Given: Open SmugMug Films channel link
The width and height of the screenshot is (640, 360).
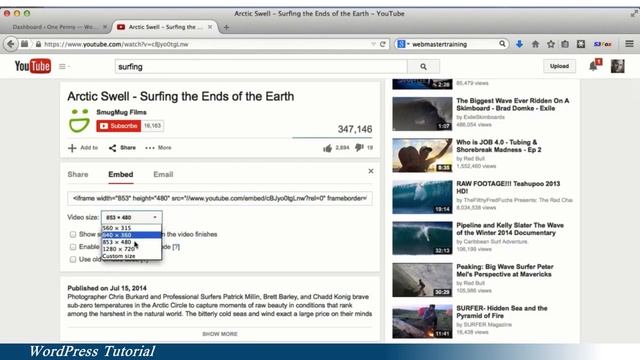Looking at the screenshot, I should [121, 112].
